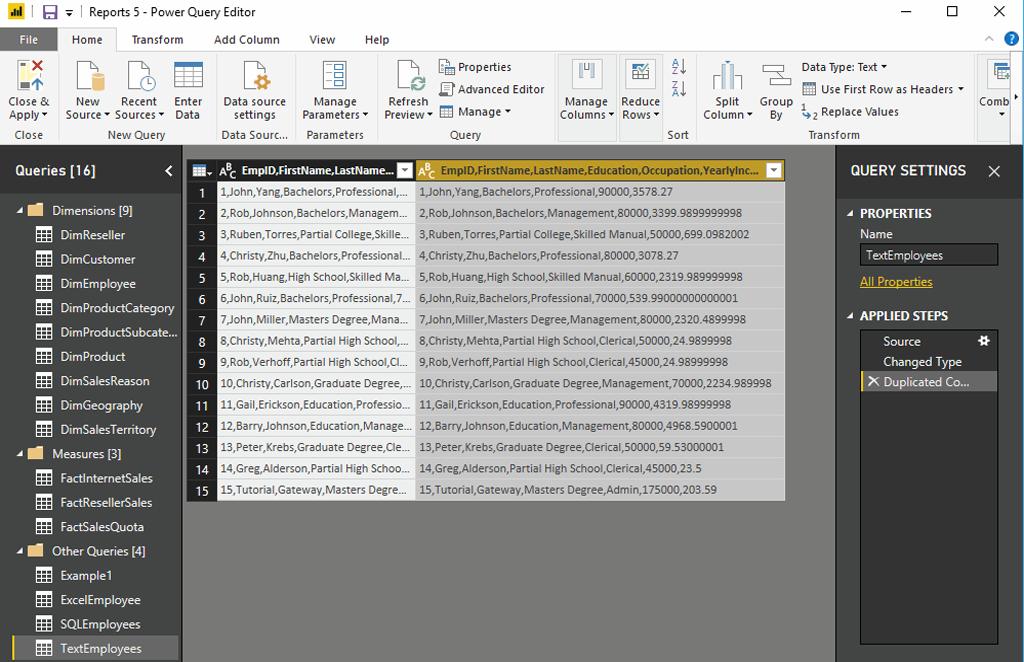This screenshot has height=662, width=1024.
Task: Click the Group By icon
Action: tap(776, 78)
